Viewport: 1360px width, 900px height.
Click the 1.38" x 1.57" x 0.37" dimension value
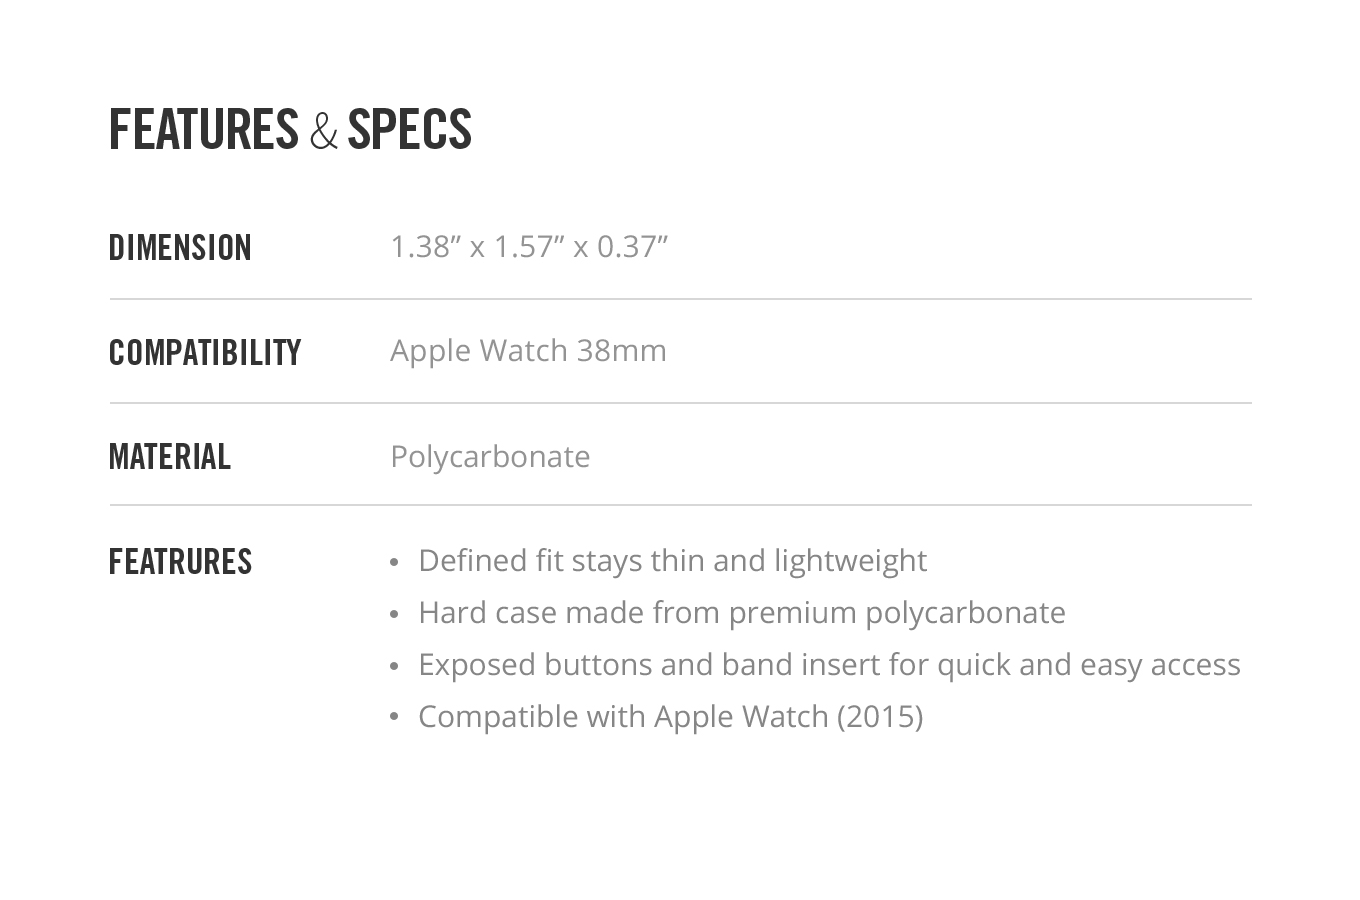tap(529, 246)
